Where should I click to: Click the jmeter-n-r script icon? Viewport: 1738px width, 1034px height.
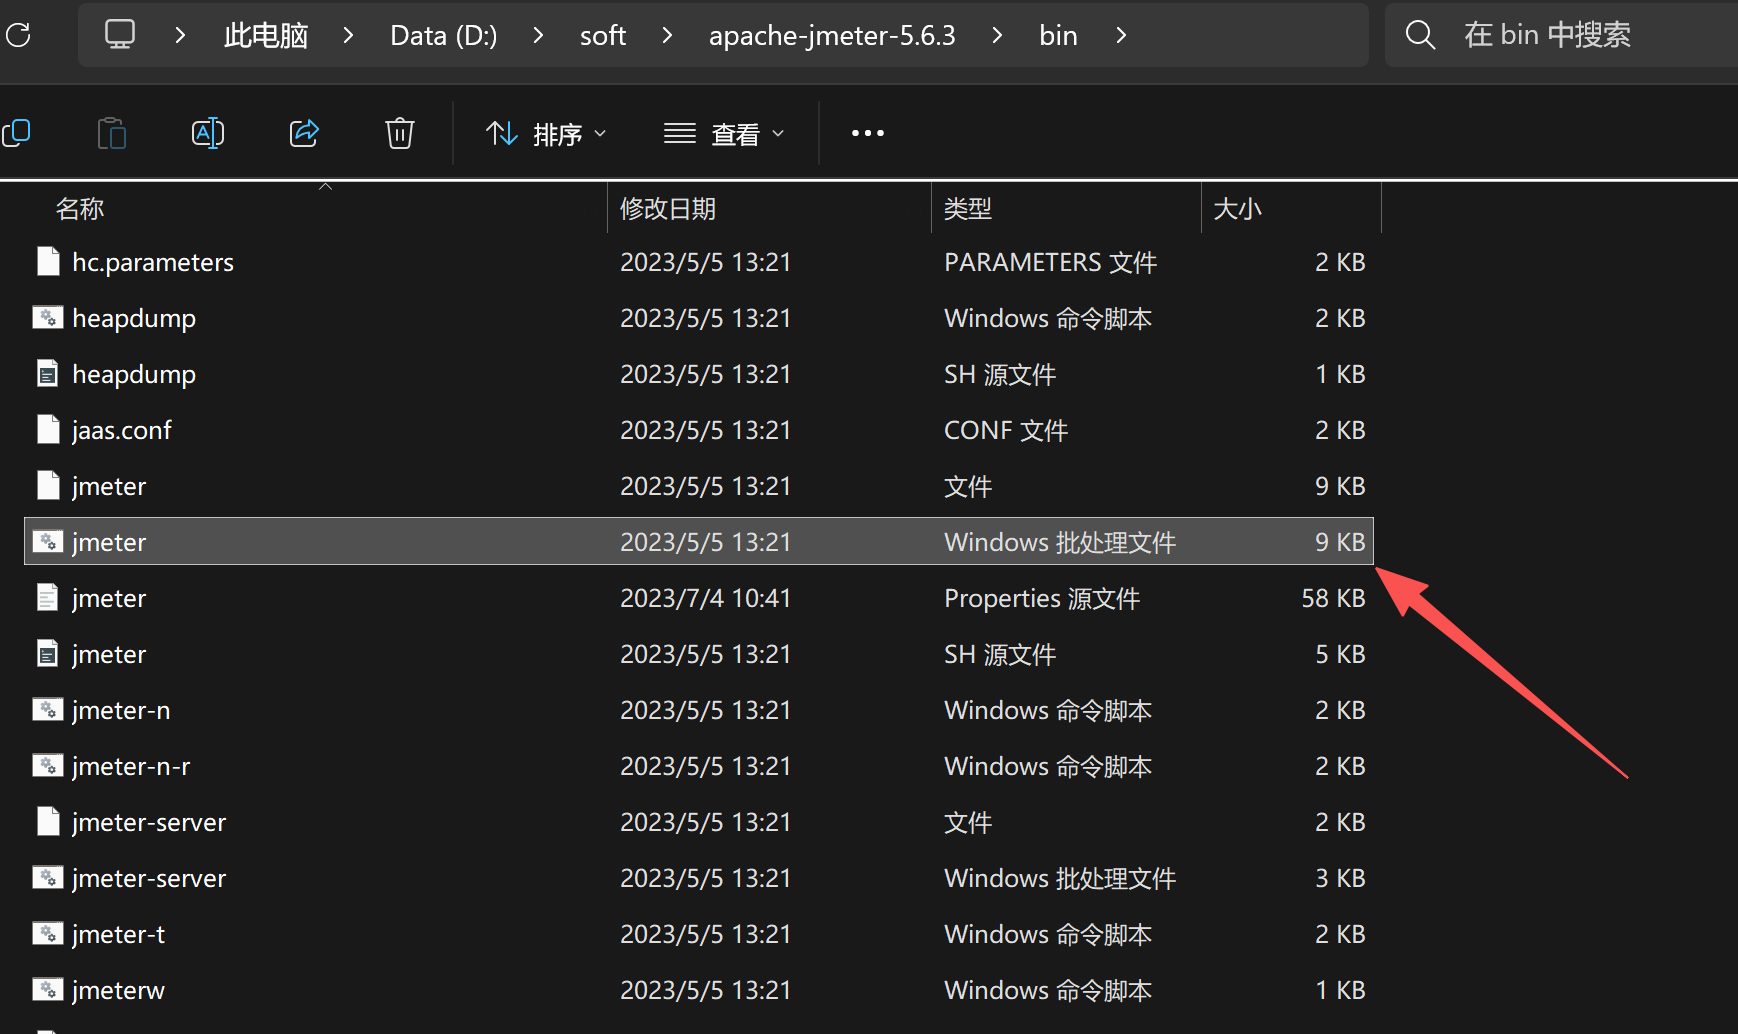[48, 765]
